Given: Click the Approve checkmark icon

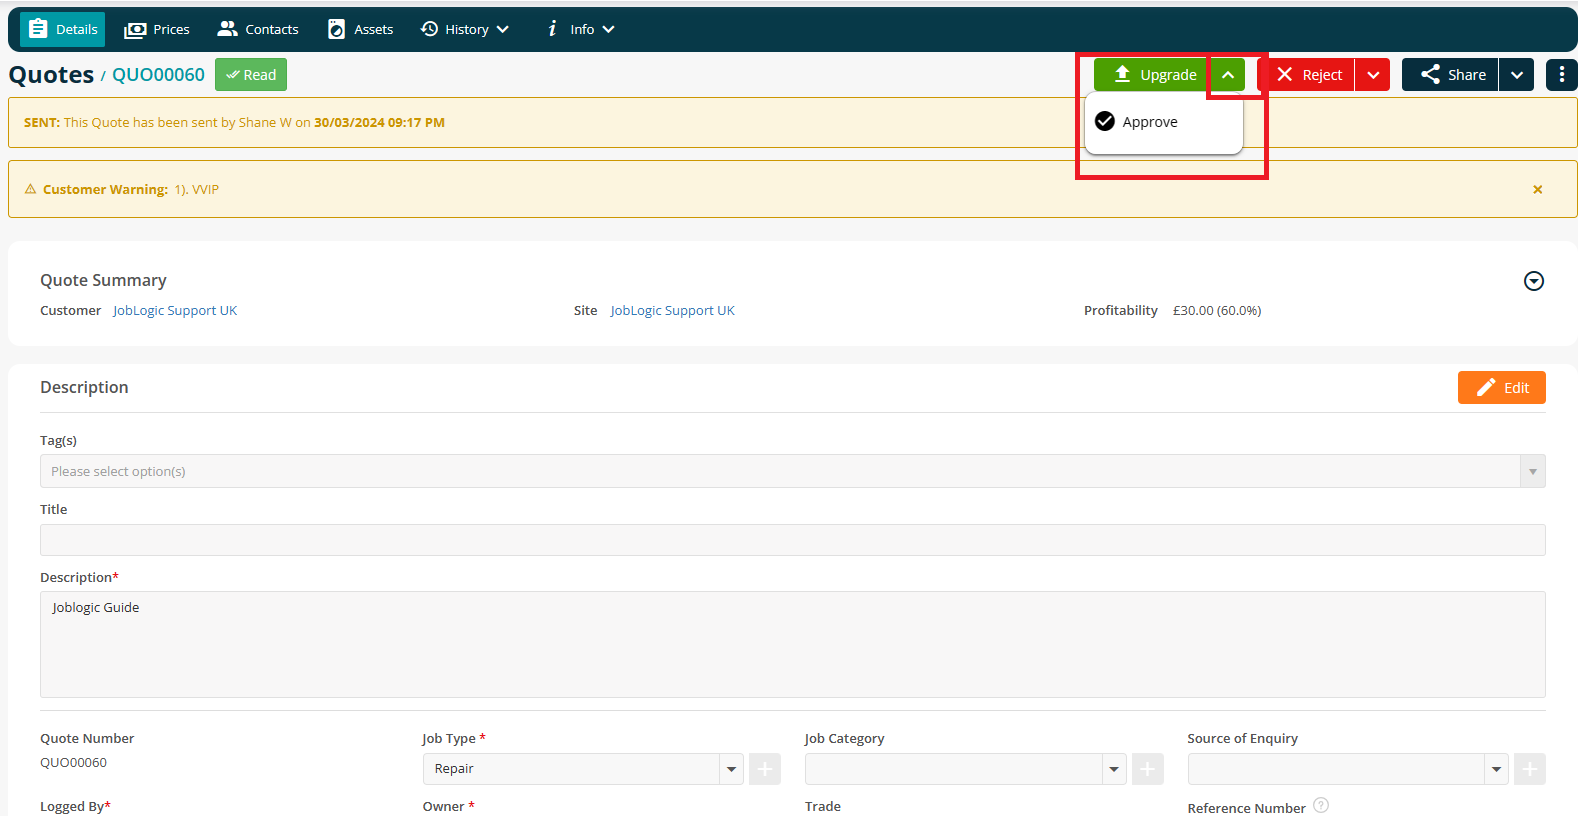Looking at the screenshot, I should coord(1105,121).
